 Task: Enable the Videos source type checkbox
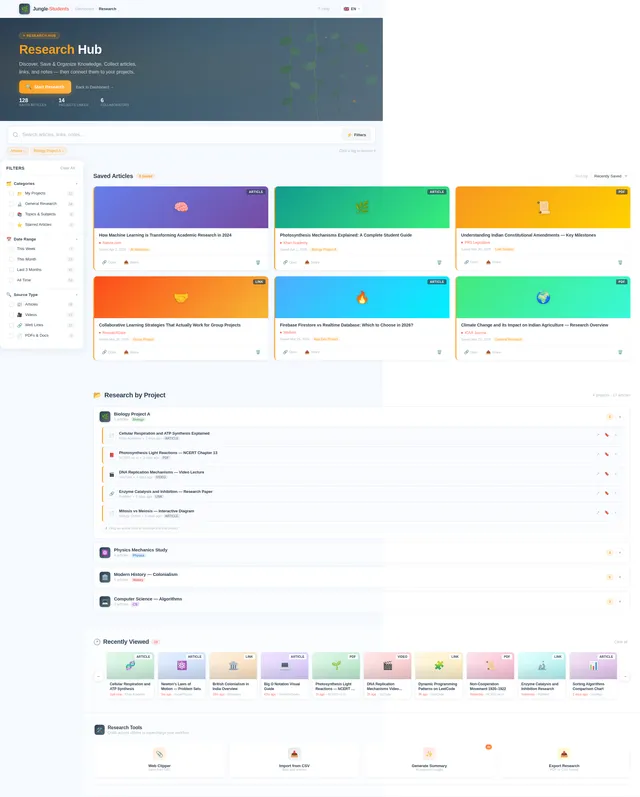[x=11, y=315]
